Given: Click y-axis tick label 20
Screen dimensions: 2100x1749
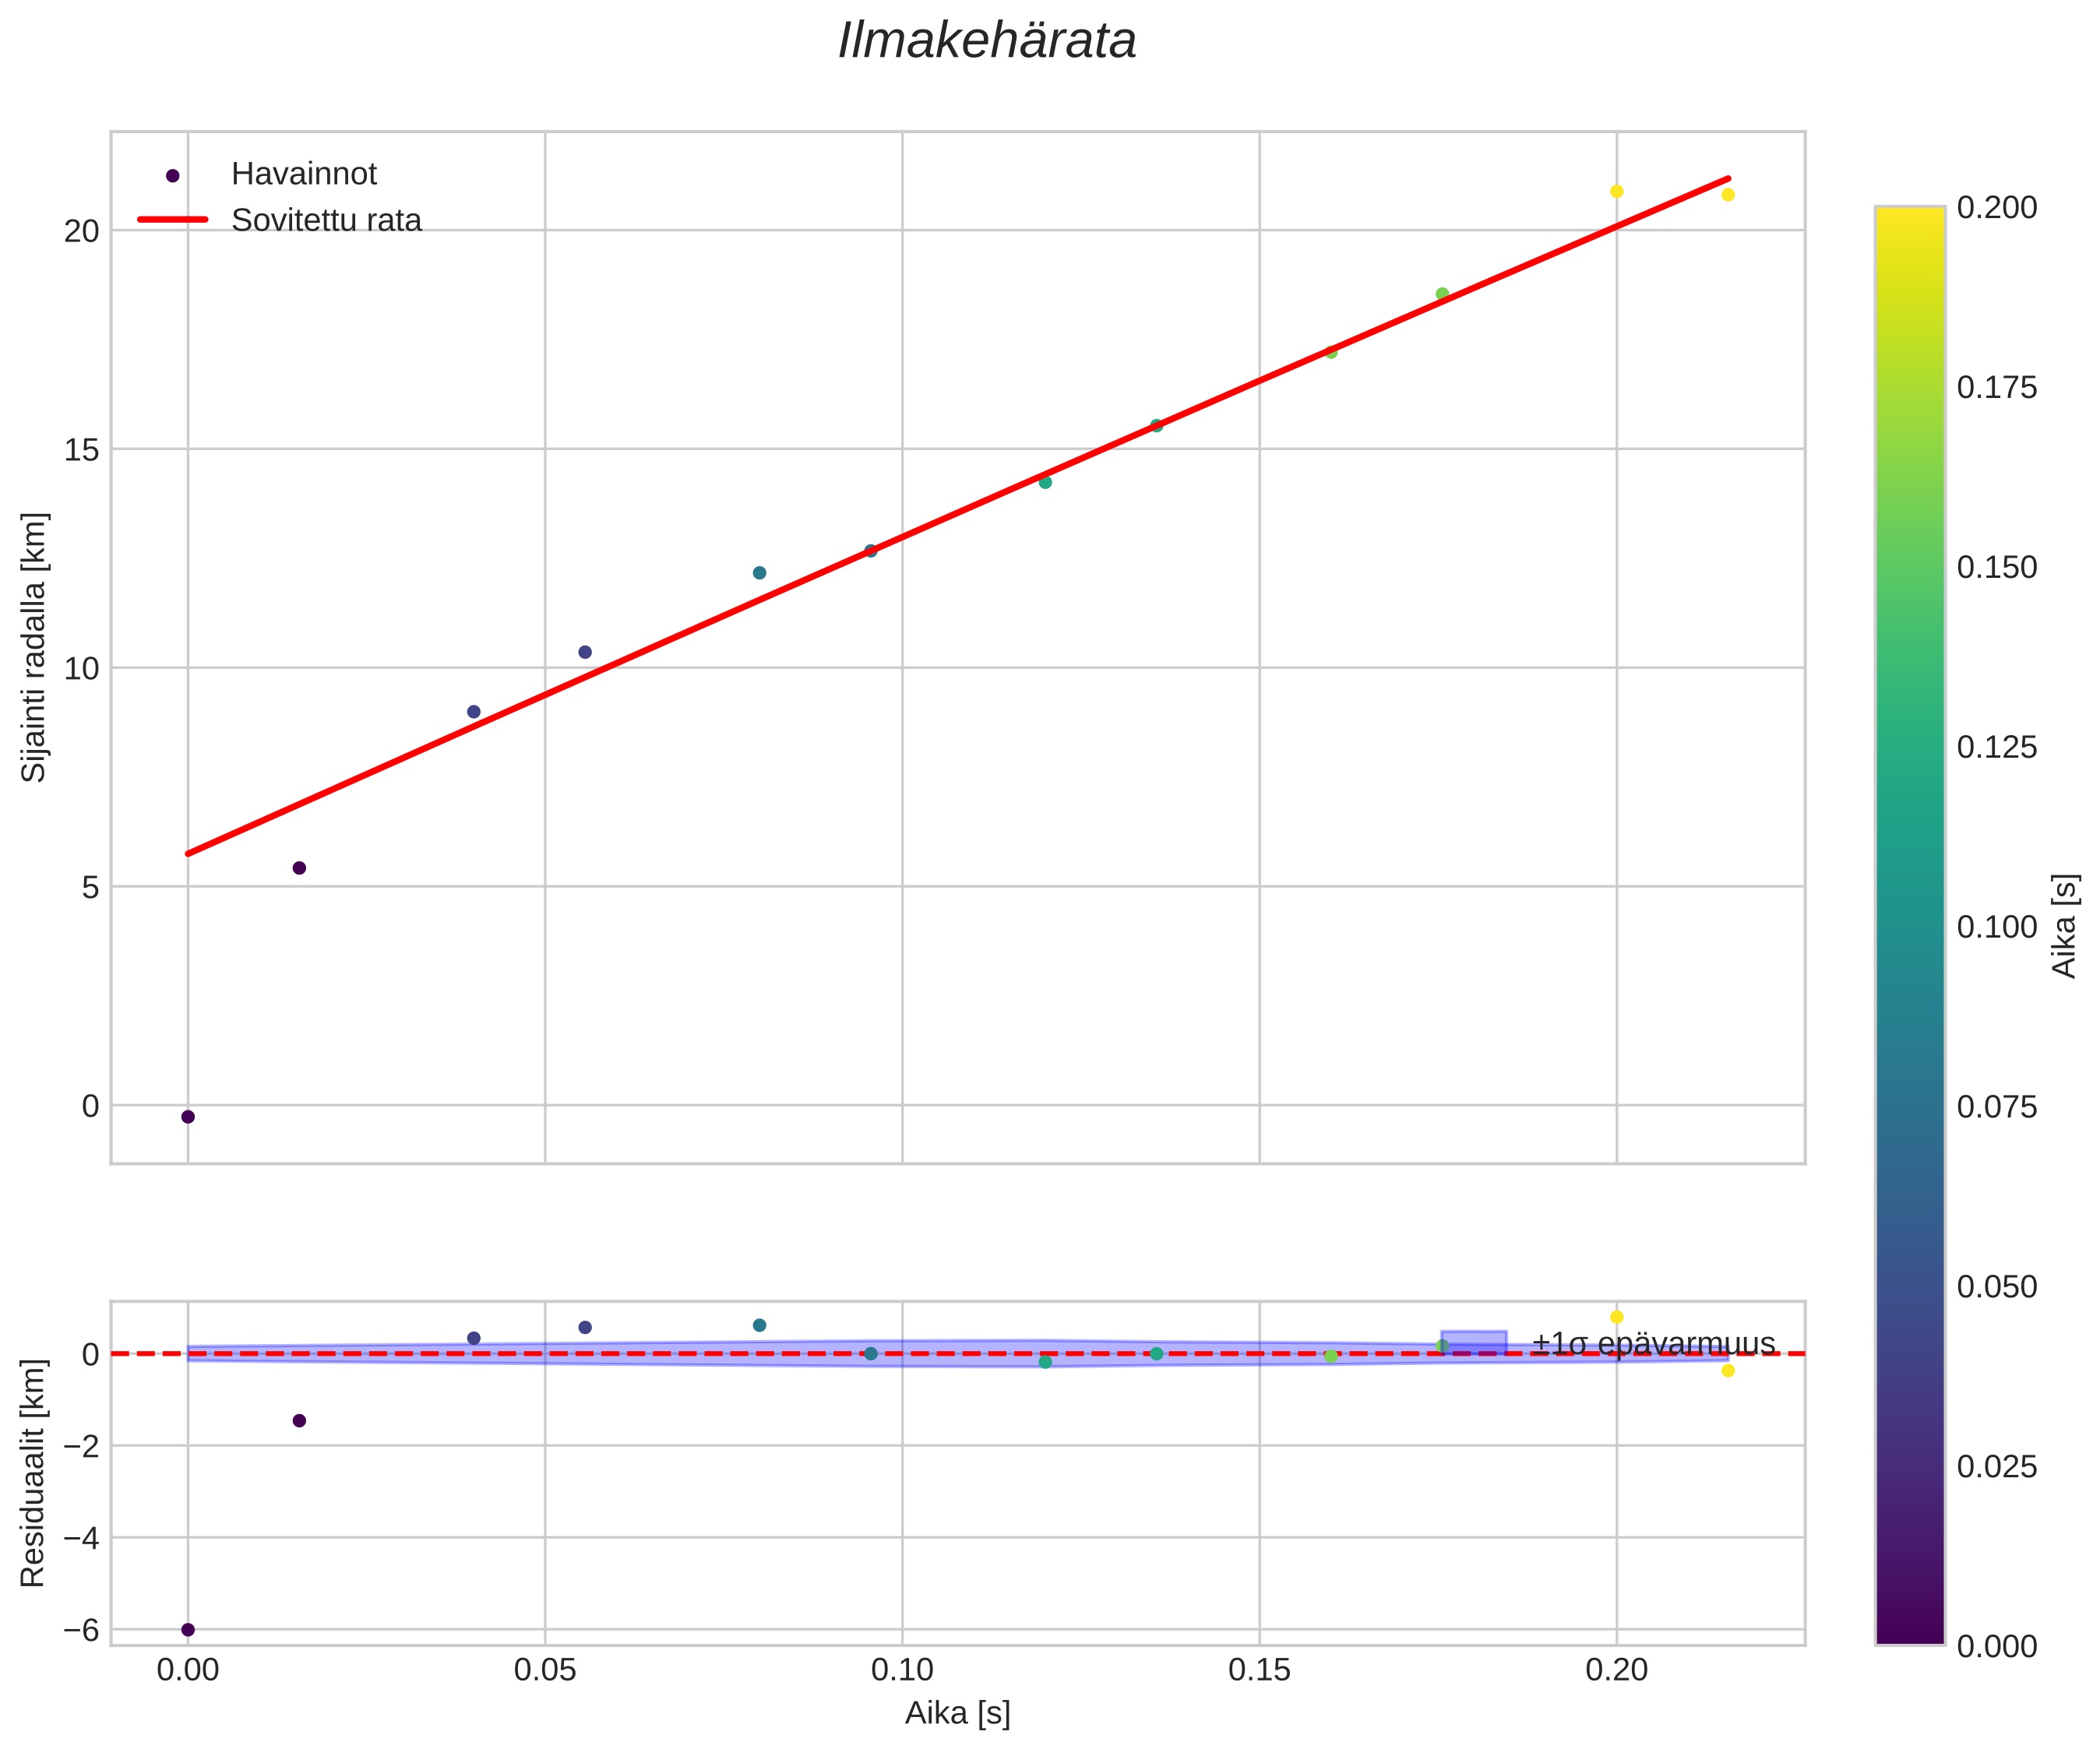Looking at the screenshot, I should (x=82, y=231).
